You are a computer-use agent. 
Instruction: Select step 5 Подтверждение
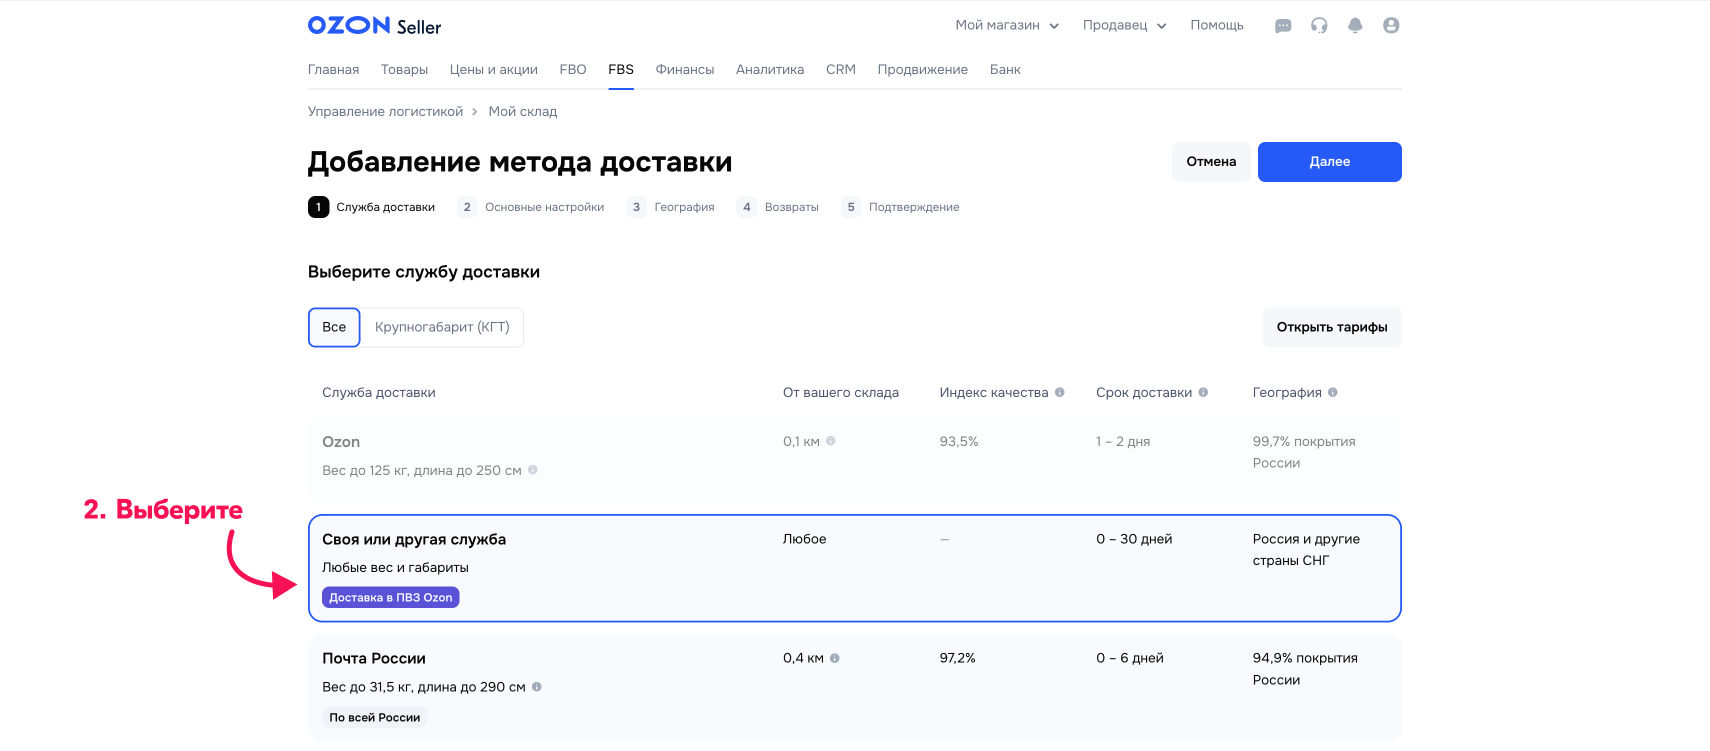coord(900,207)
